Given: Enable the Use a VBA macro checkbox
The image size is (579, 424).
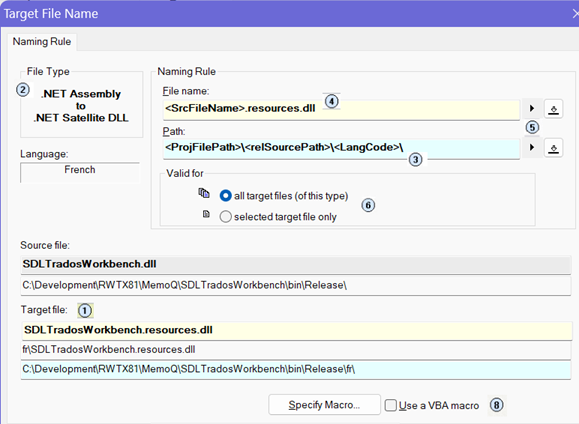Looking at the screenshot, I should point(390,405).
